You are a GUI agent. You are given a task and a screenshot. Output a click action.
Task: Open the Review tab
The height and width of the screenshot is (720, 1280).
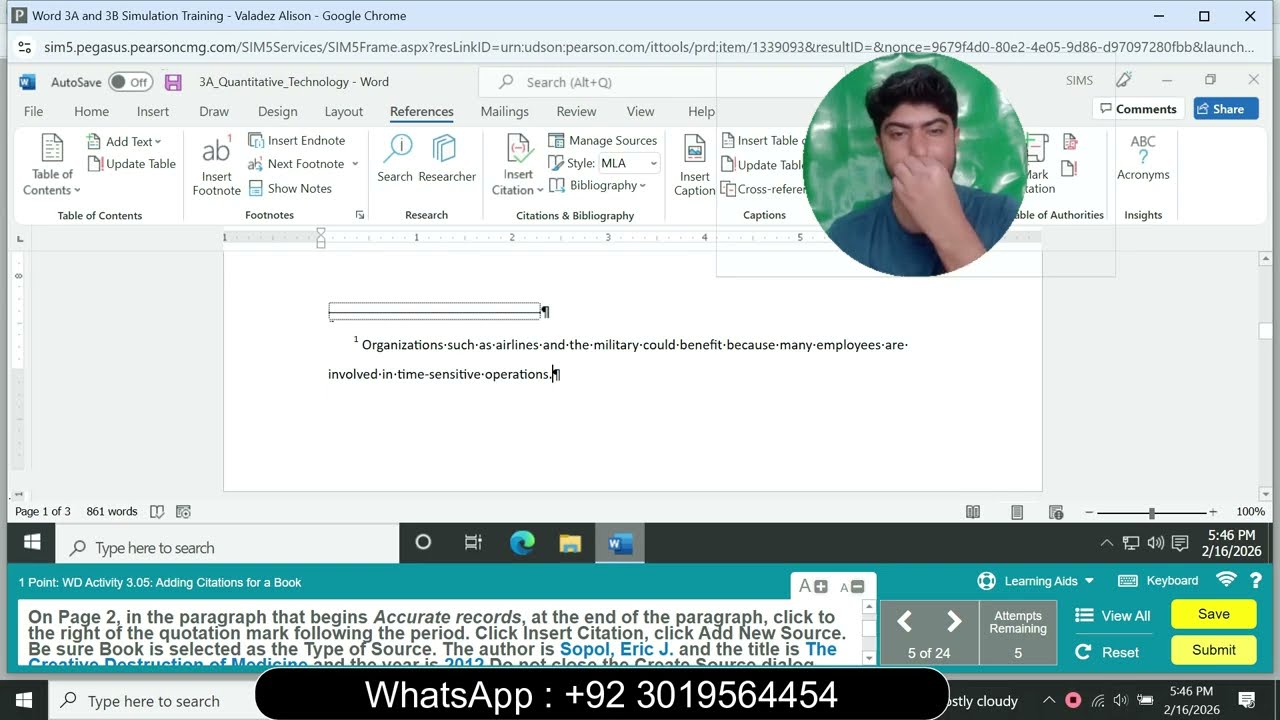(576, 111)
